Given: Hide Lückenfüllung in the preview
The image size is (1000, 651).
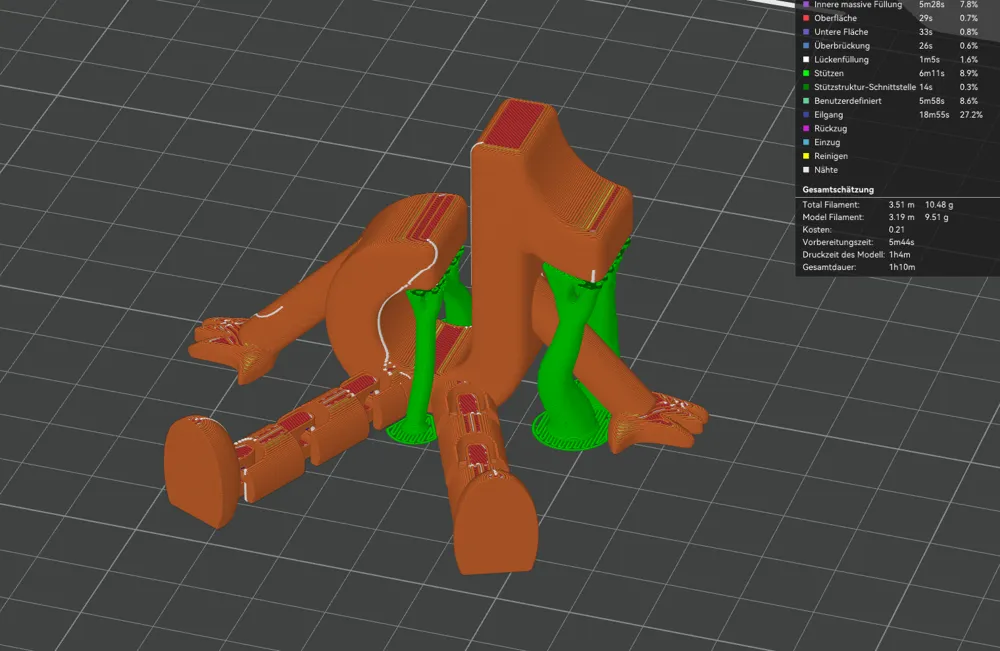Looking at the screenshot, I should (x=841, y=59).
